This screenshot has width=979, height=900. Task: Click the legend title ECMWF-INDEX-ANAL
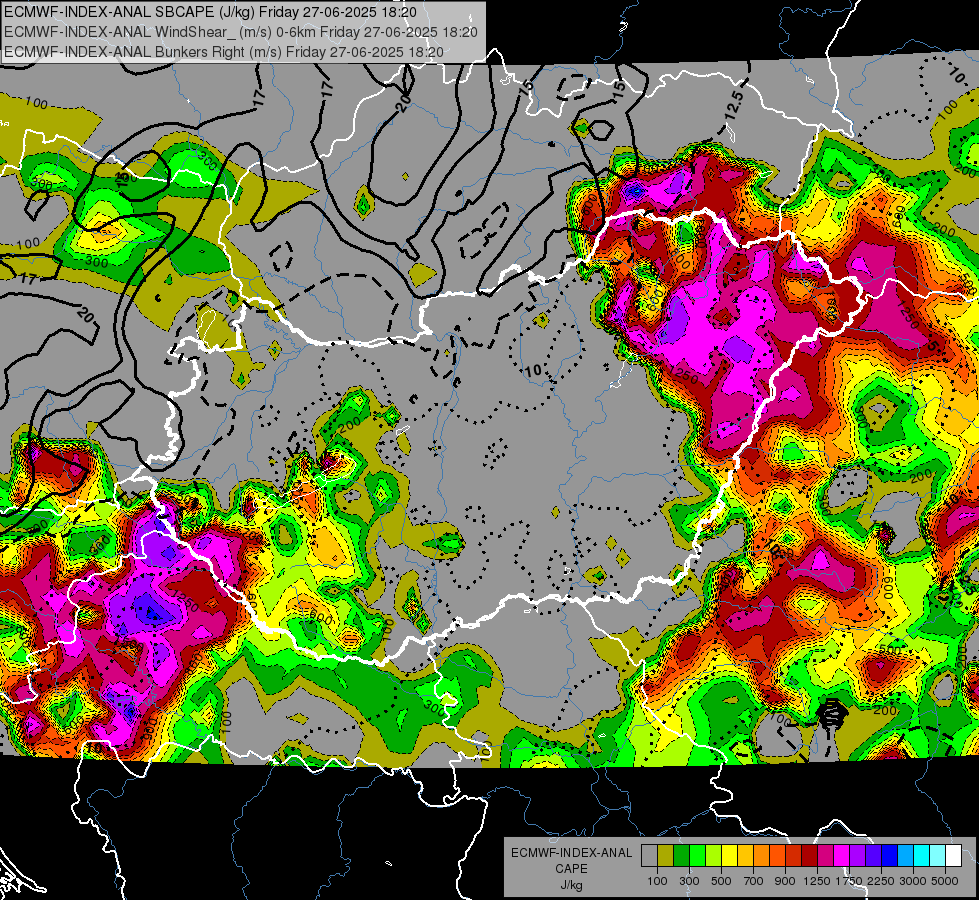[572, 853]
